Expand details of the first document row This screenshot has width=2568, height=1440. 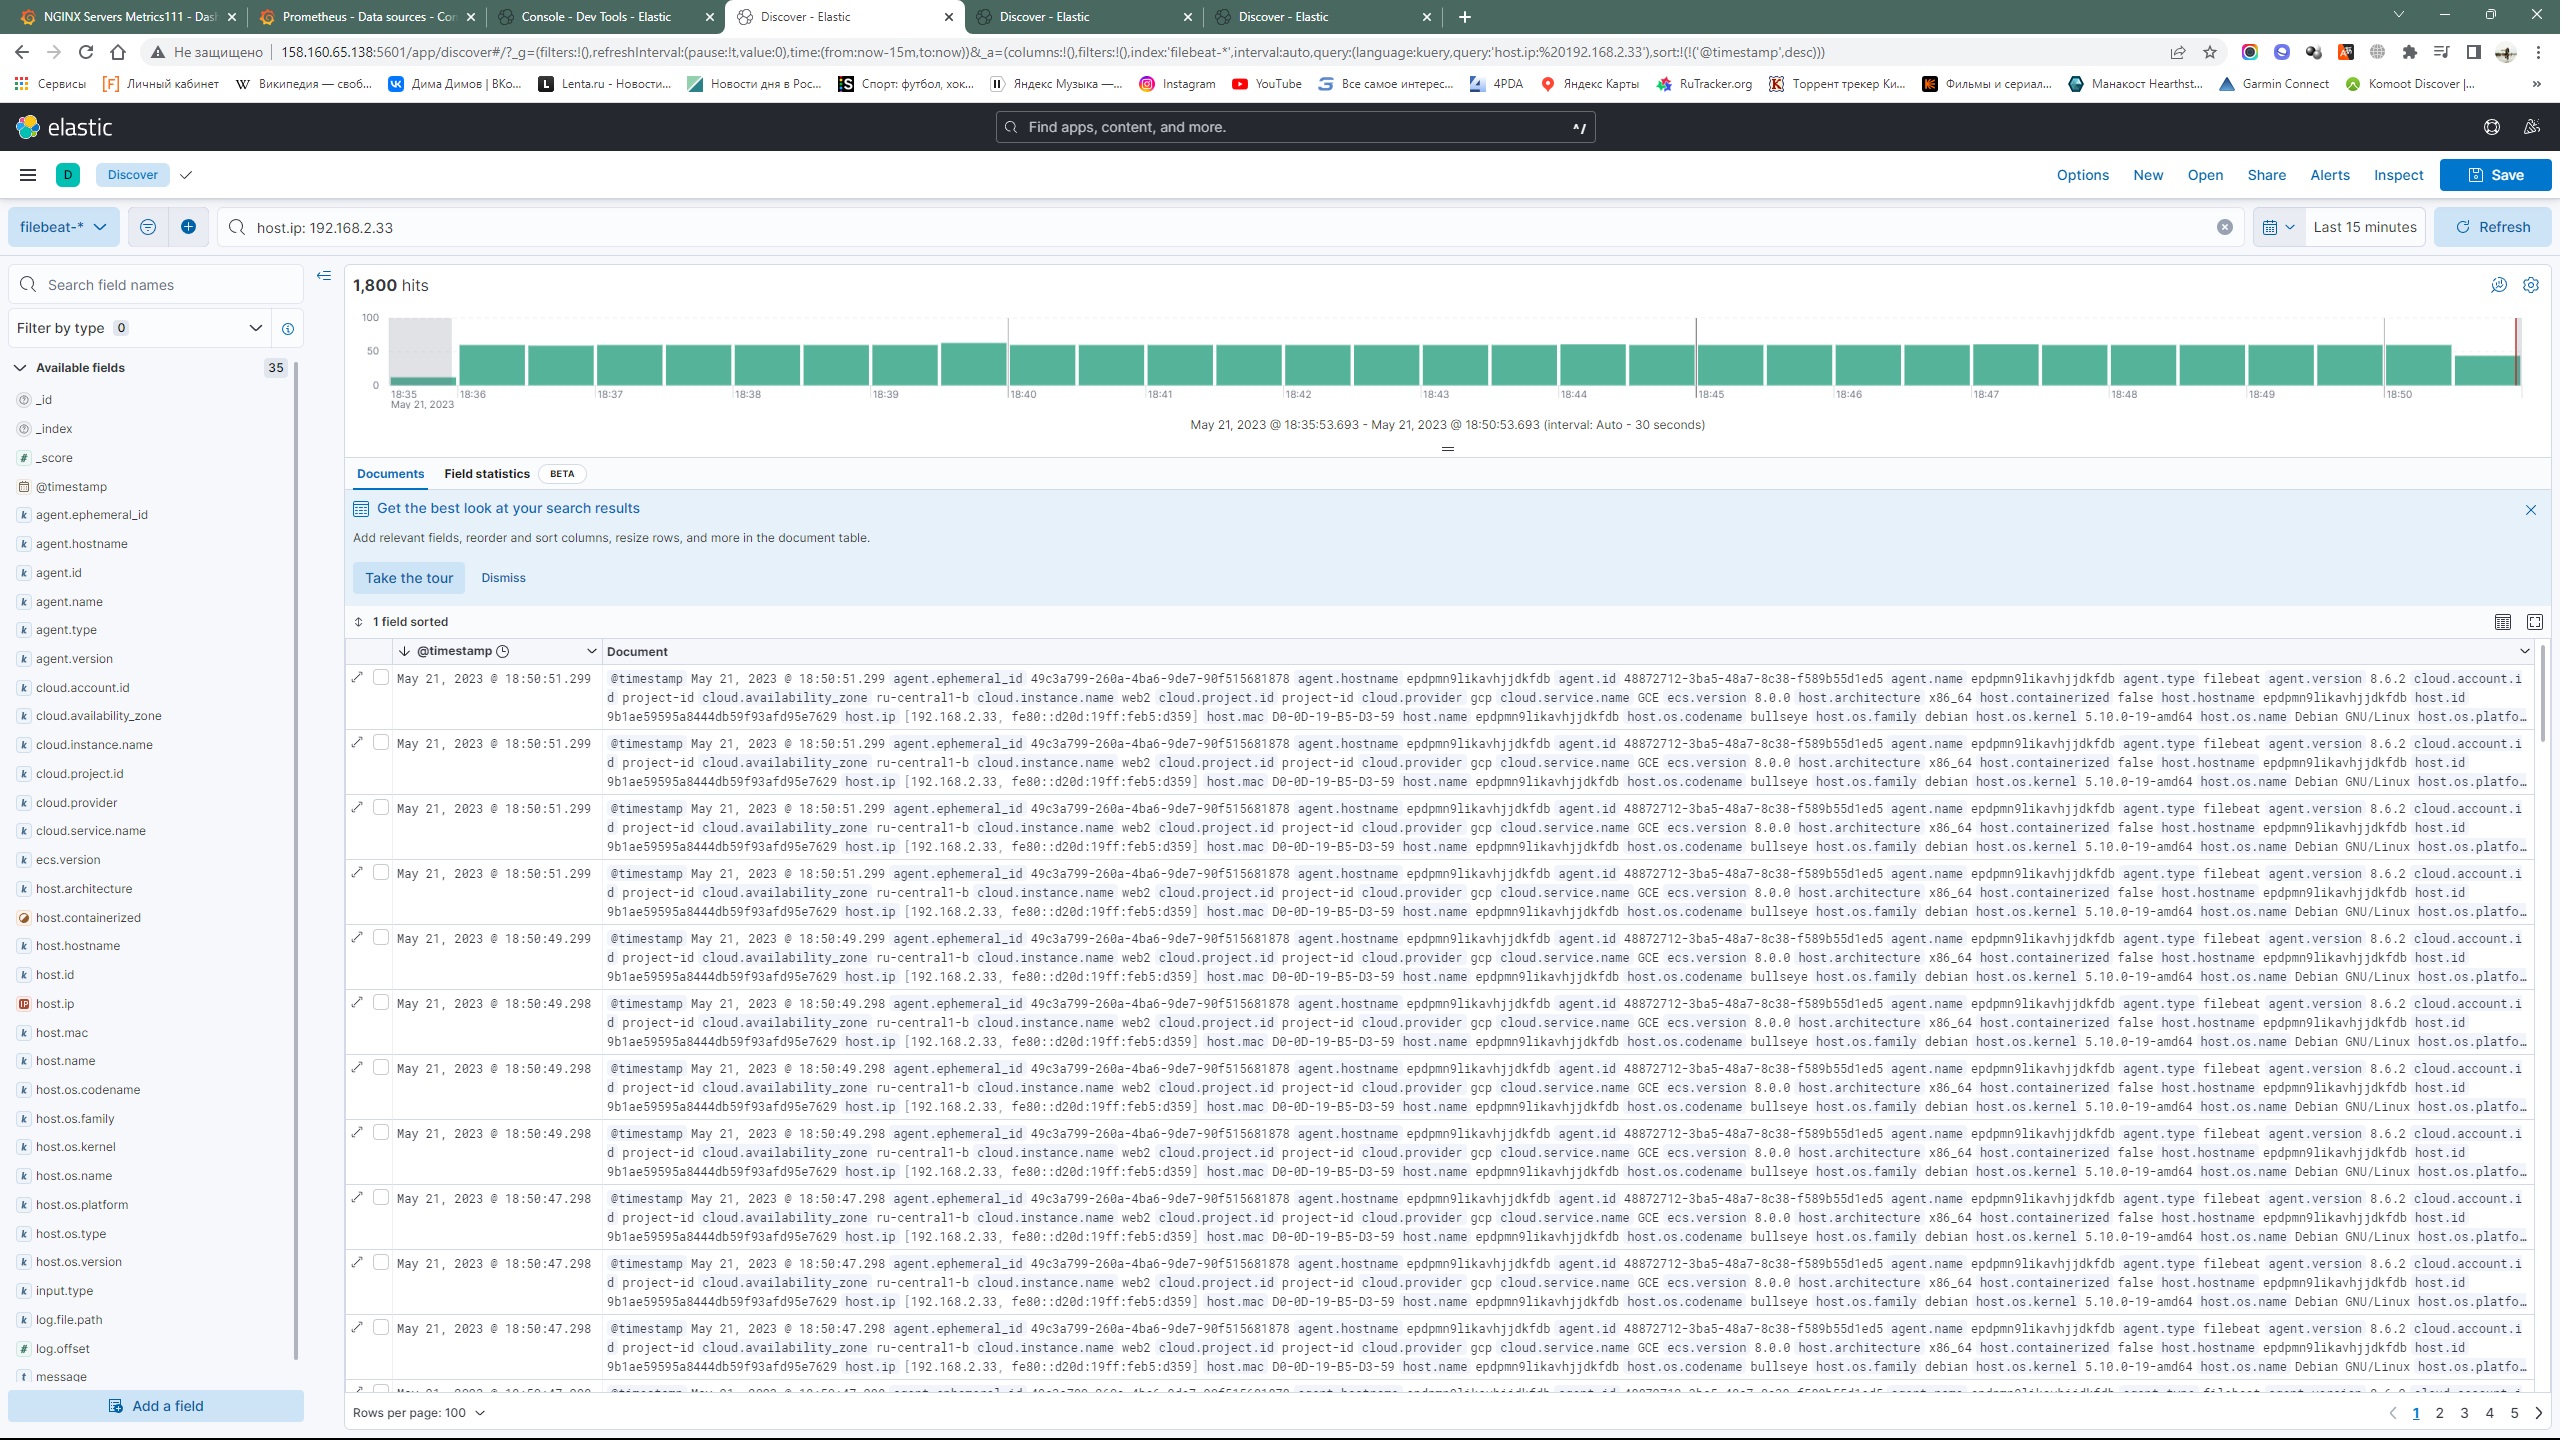(357, 678)
